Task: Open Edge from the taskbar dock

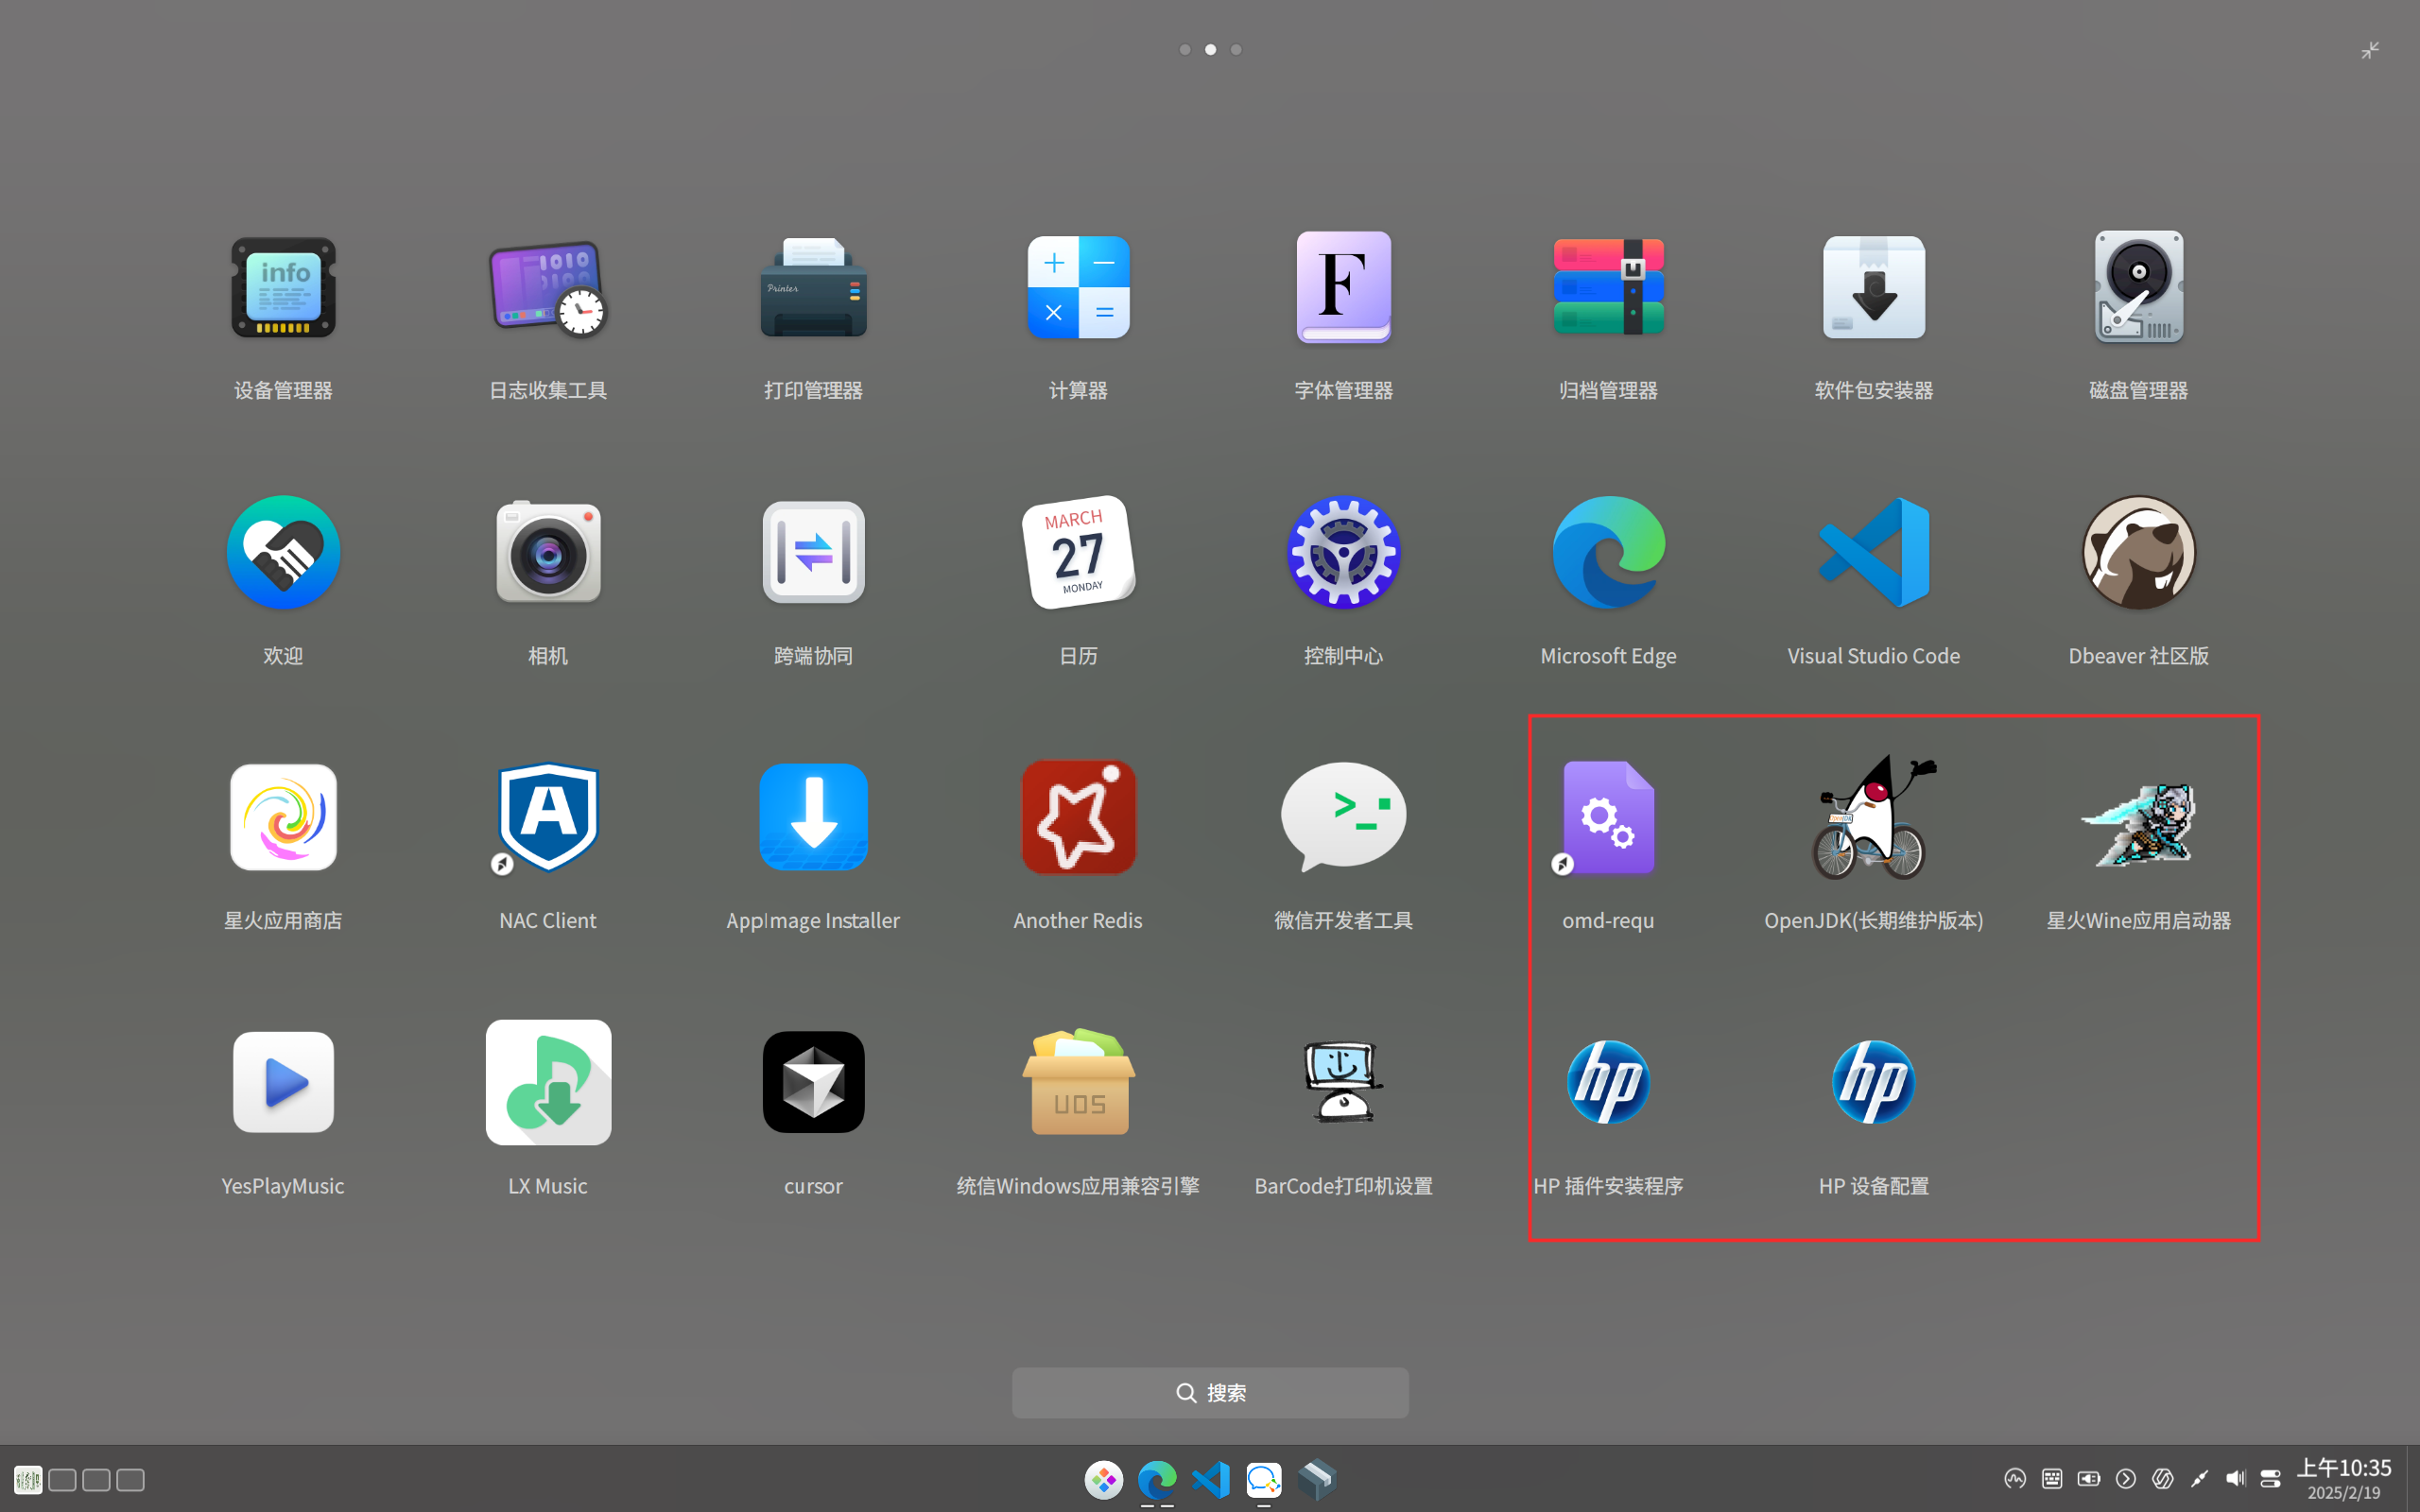Action: click(x=1157, y=1479)
